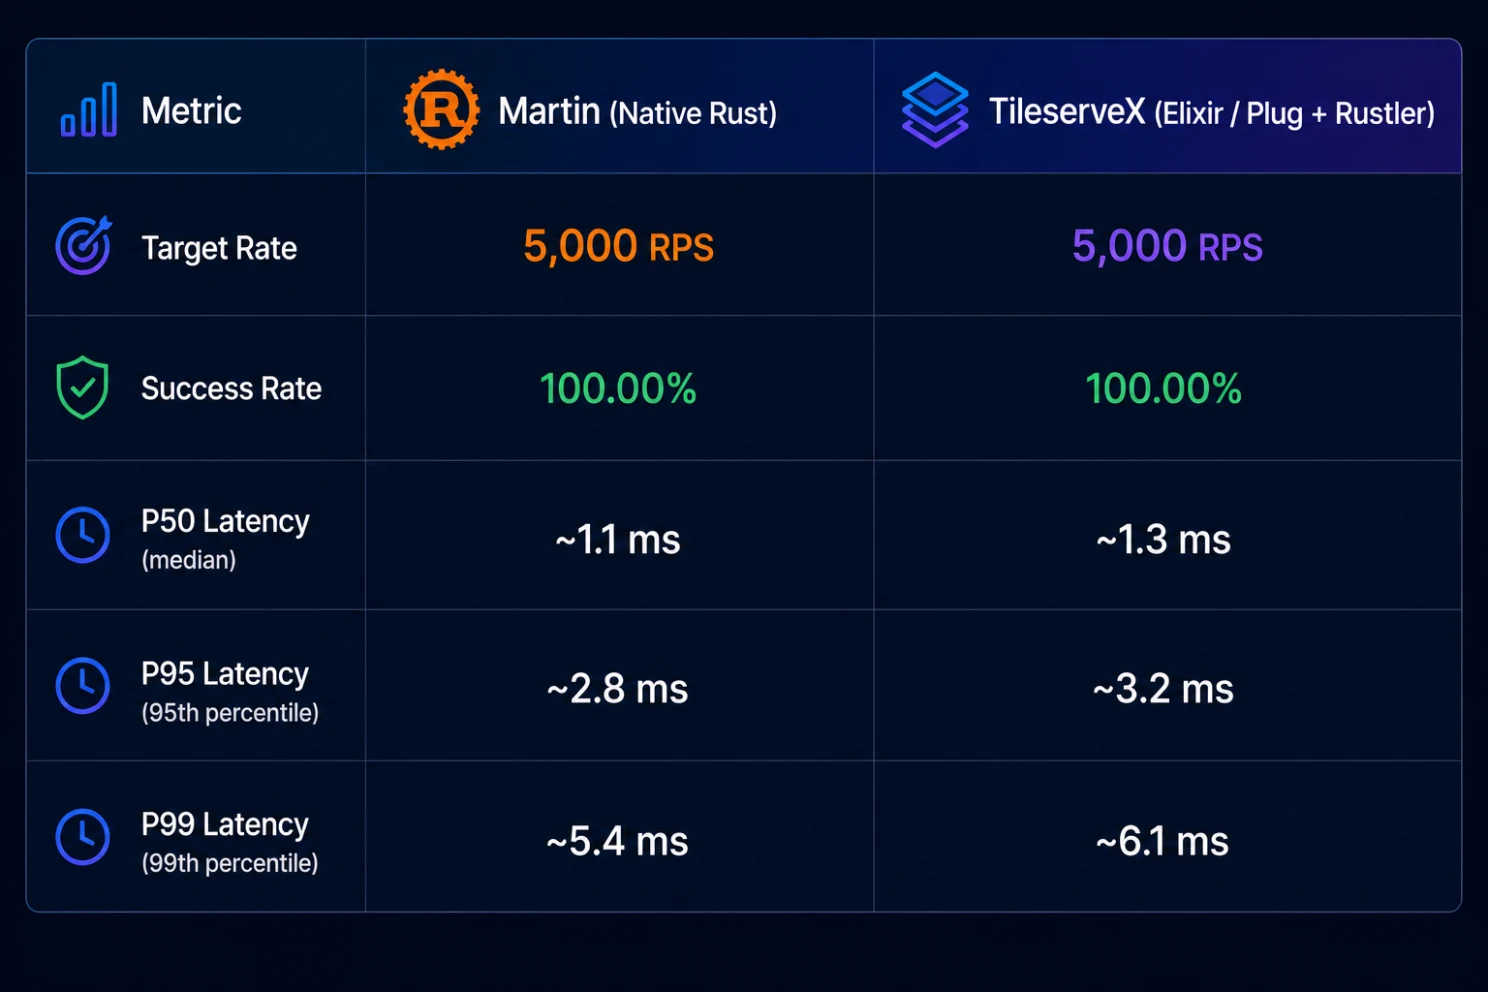Screen dimensions: 1488x992
Task: Click the Success Rate row label
Action: pyautogui.click(x=231, y=388)
